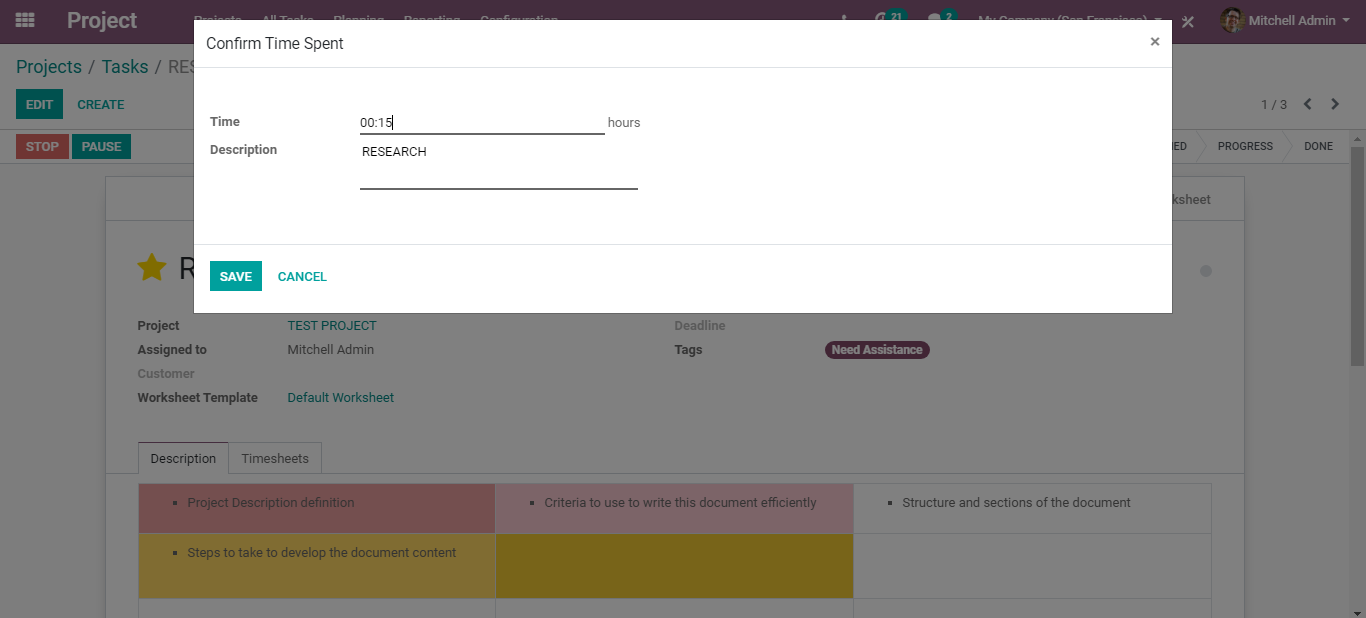Open the TEST PROJECT link
Viewport: 1366px width, 618px height.
[332, 326]
